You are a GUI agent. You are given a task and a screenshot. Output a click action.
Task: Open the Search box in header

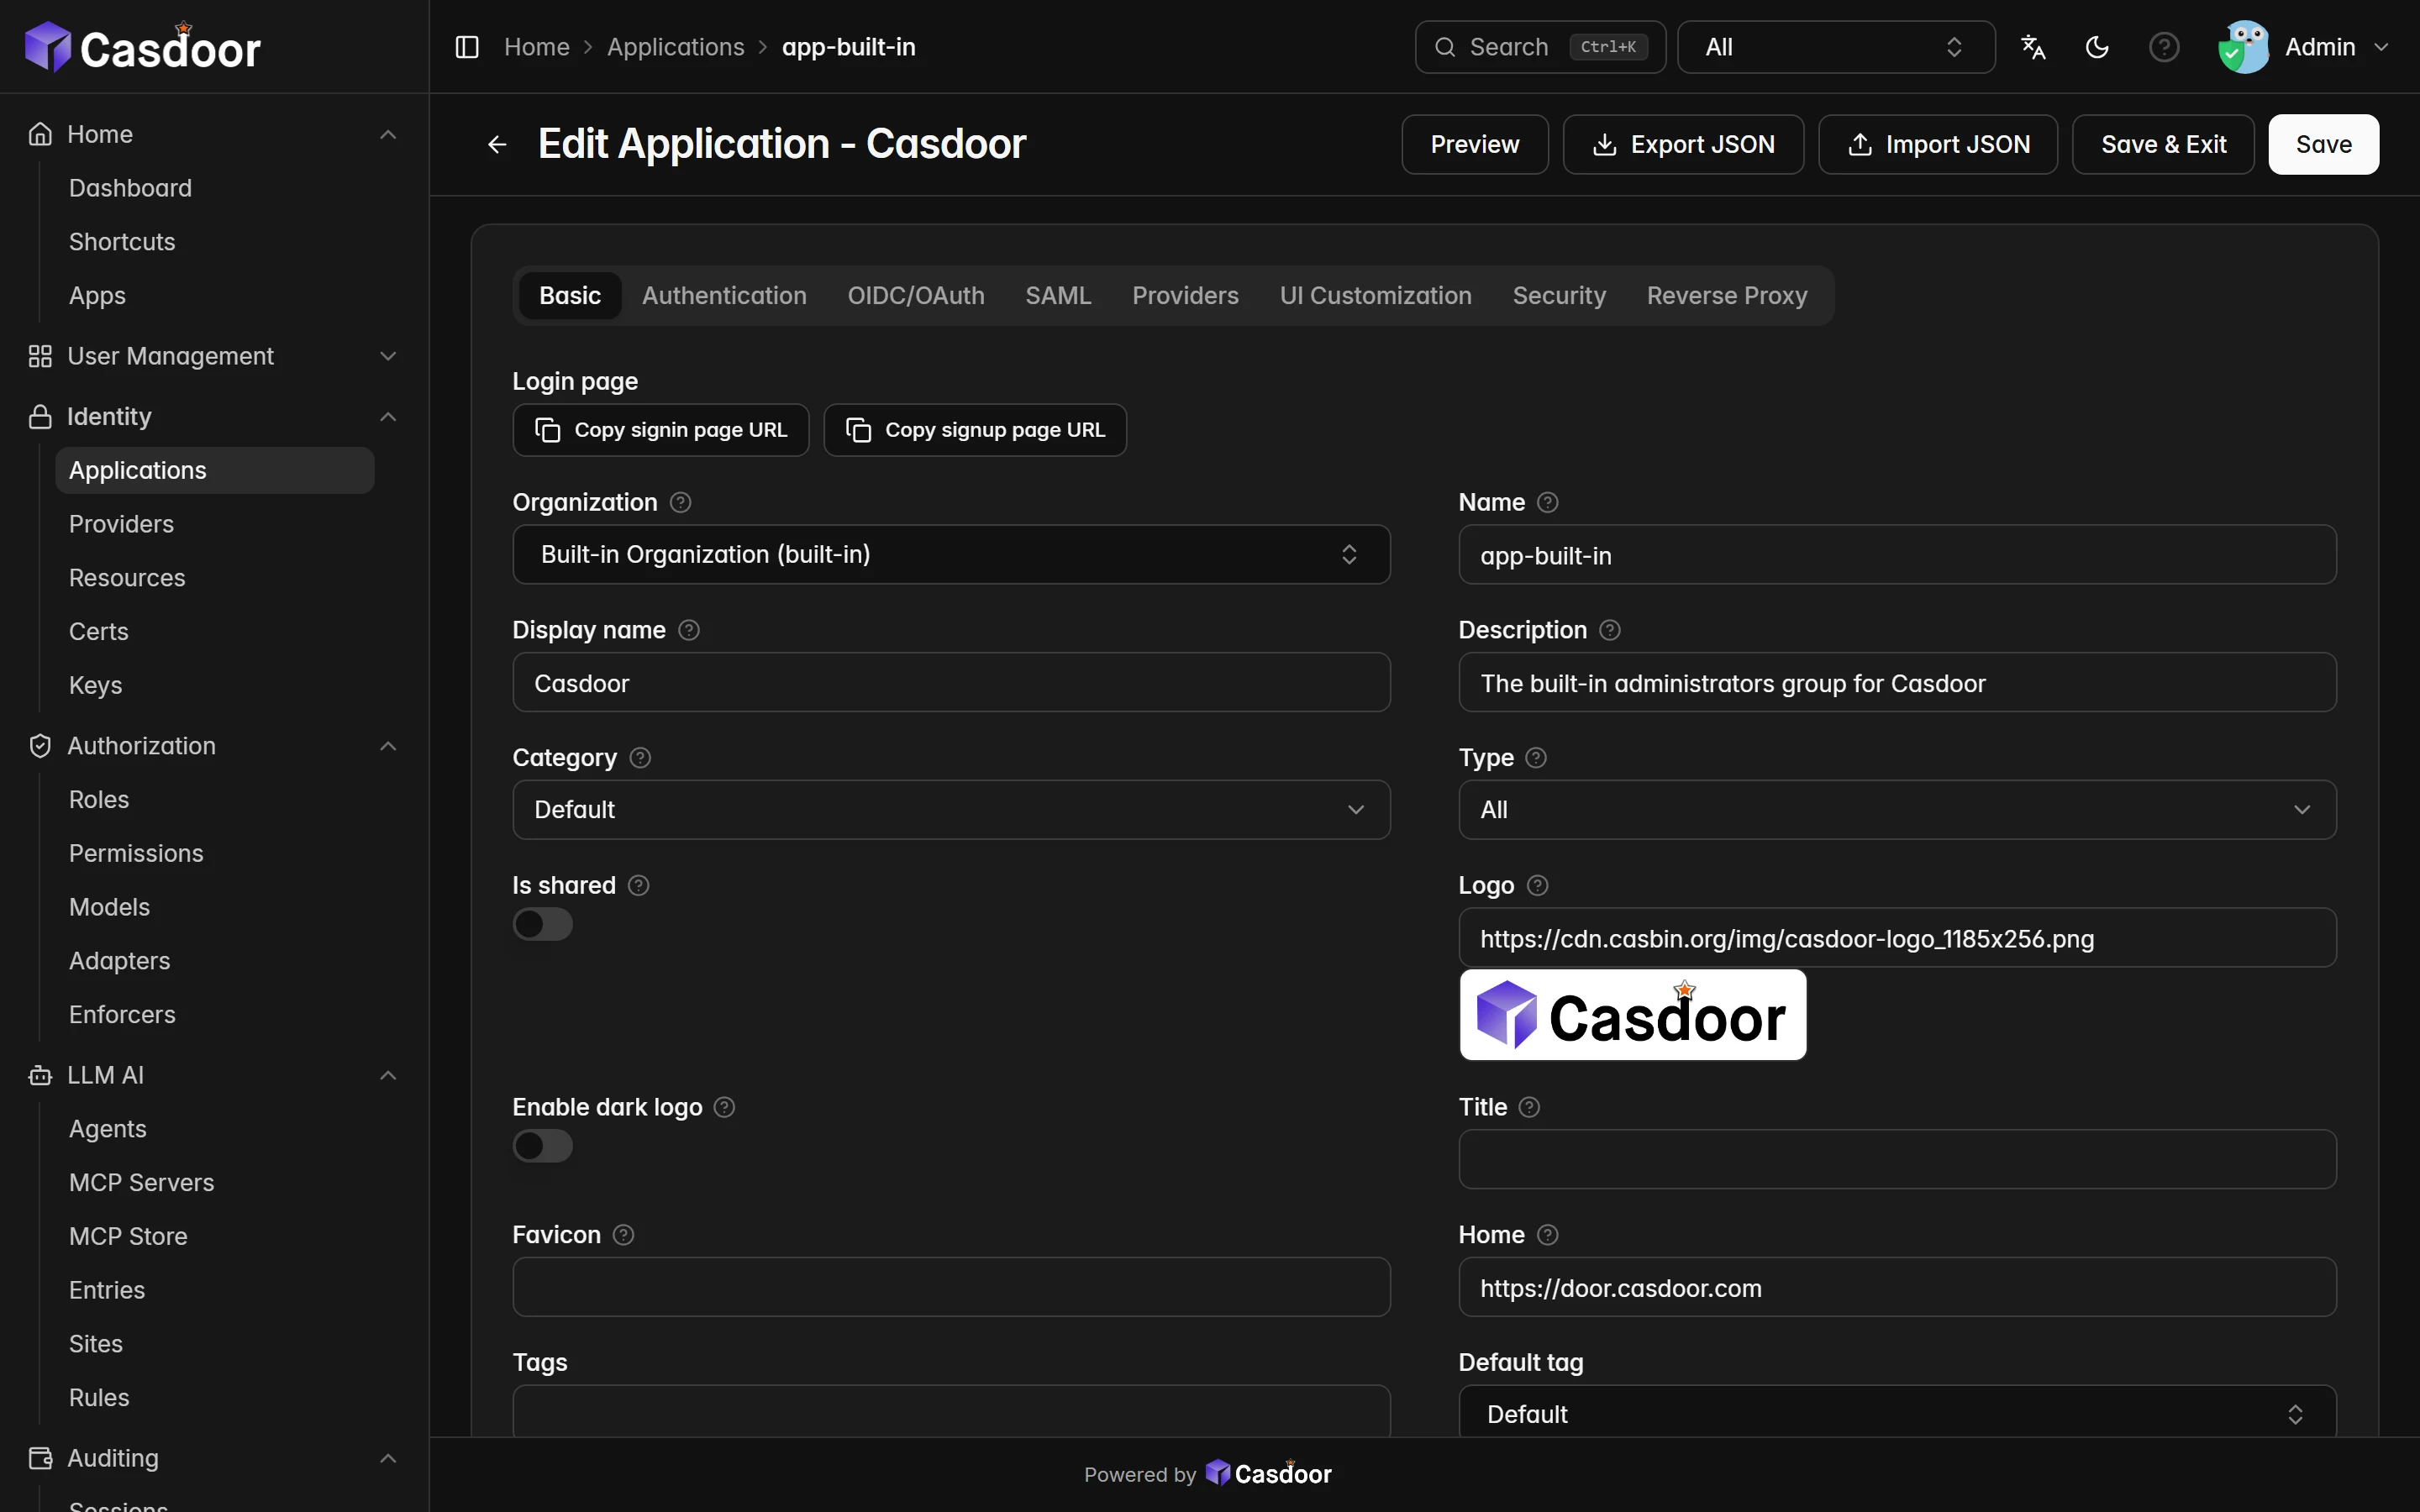[1540, 47]
